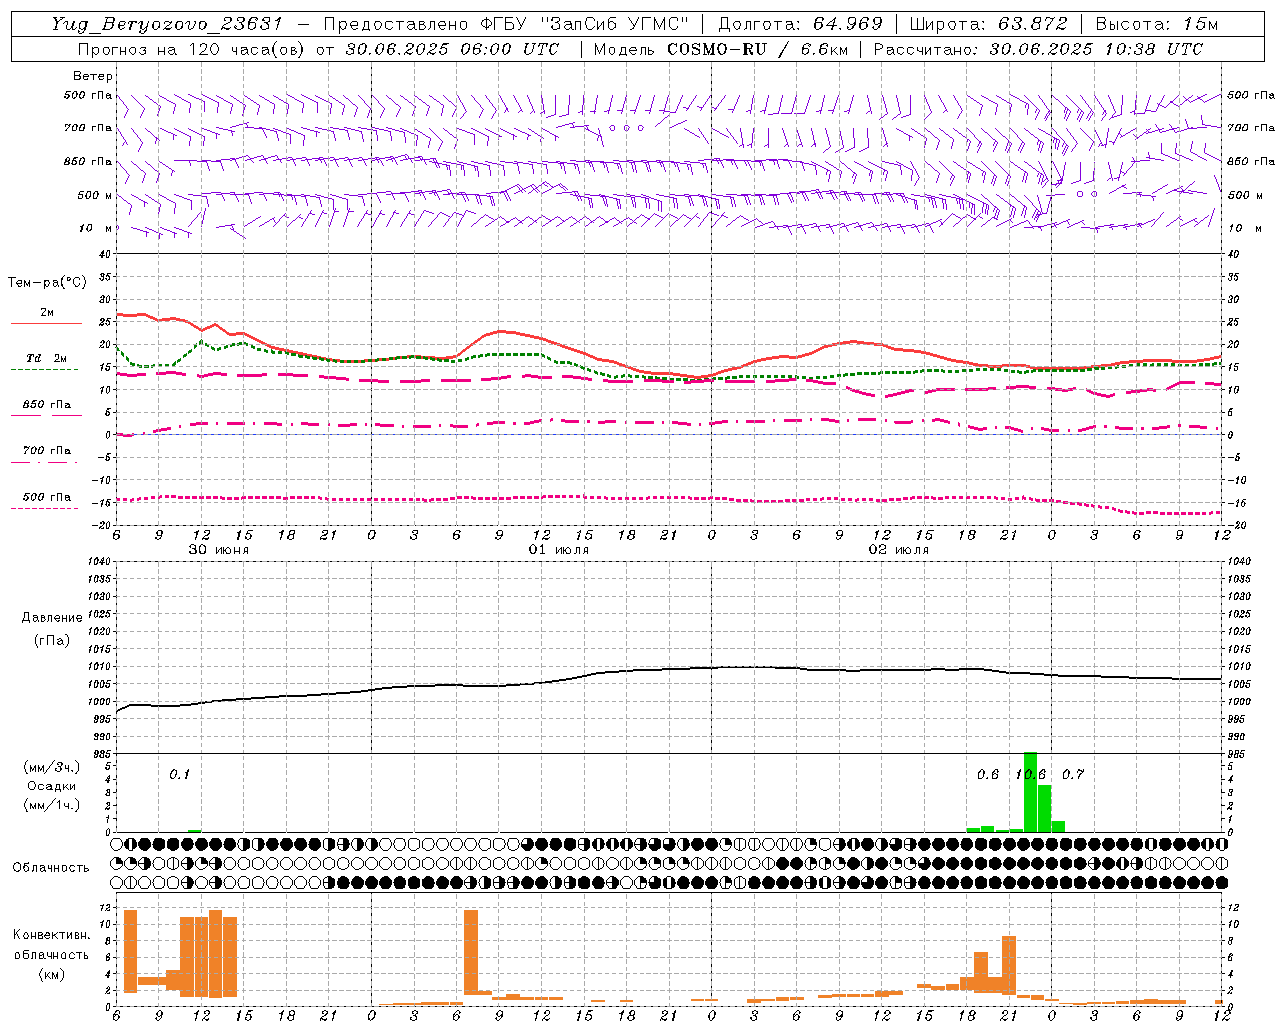Click the precipitation value 10.6

(1030, 774)
